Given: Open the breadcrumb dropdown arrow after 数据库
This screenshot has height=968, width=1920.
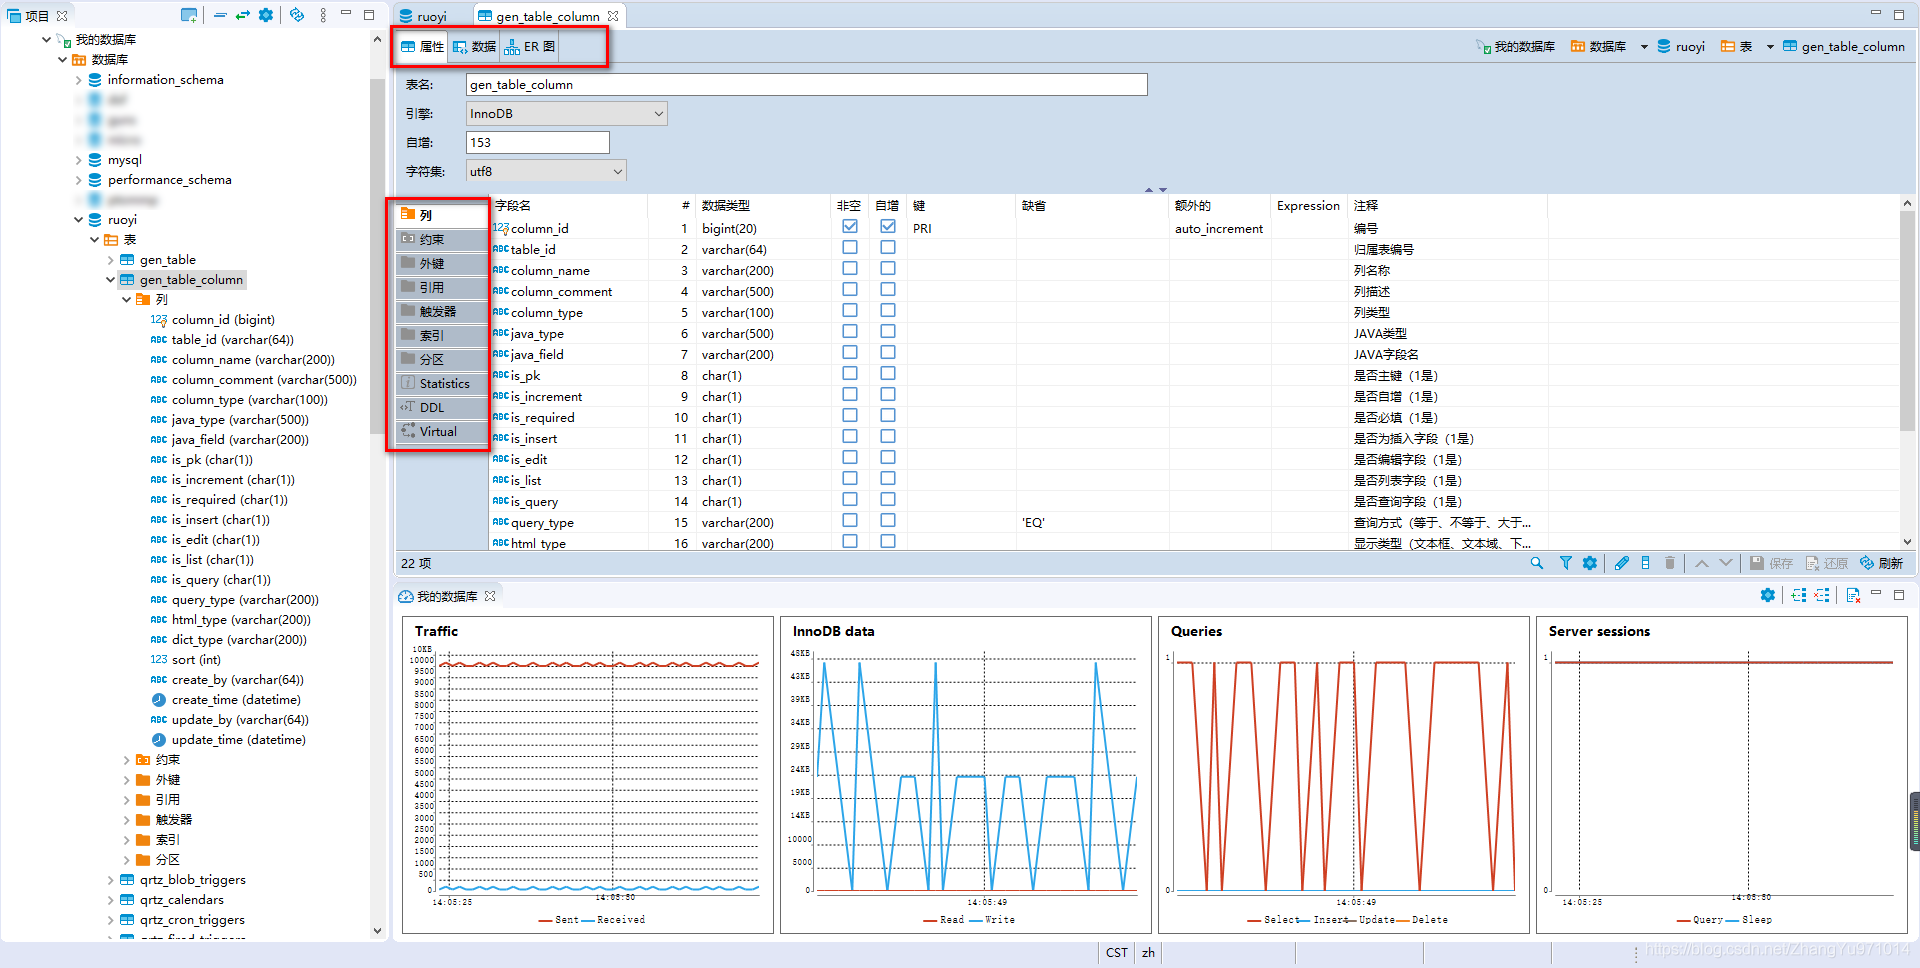Looking at the screenshot, I should click(1644, 47).
